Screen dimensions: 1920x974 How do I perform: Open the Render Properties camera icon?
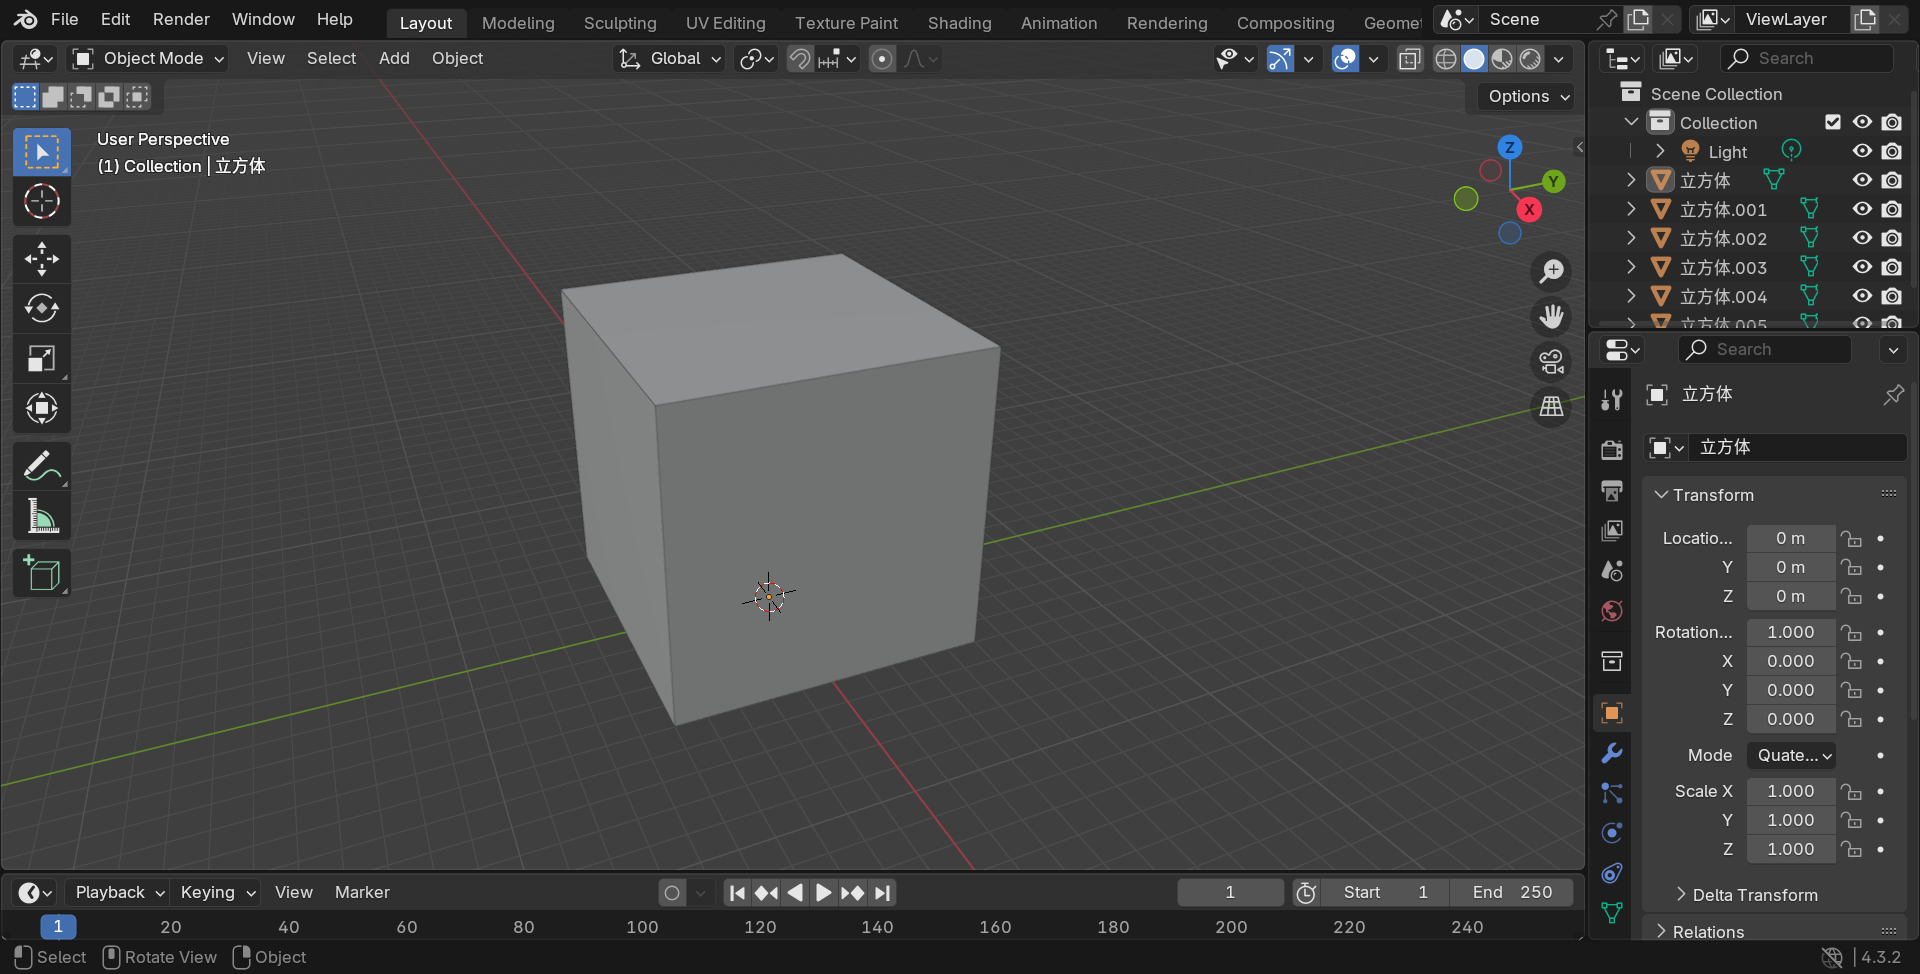[x=1611, y=449]
